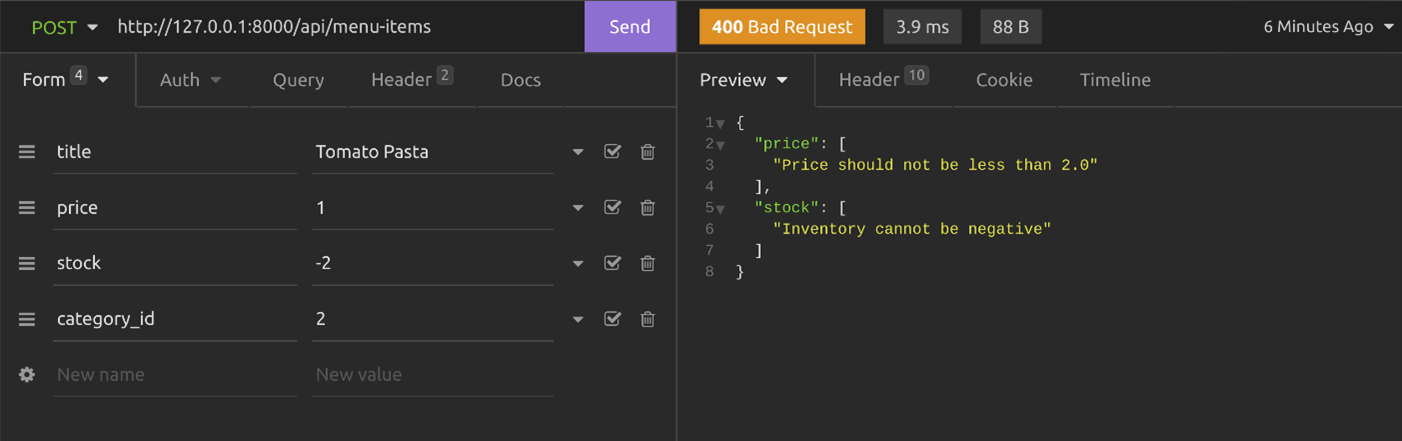The image size is (1402, 441).
Task: Grab the drag handle beside title
Action: 27,152
